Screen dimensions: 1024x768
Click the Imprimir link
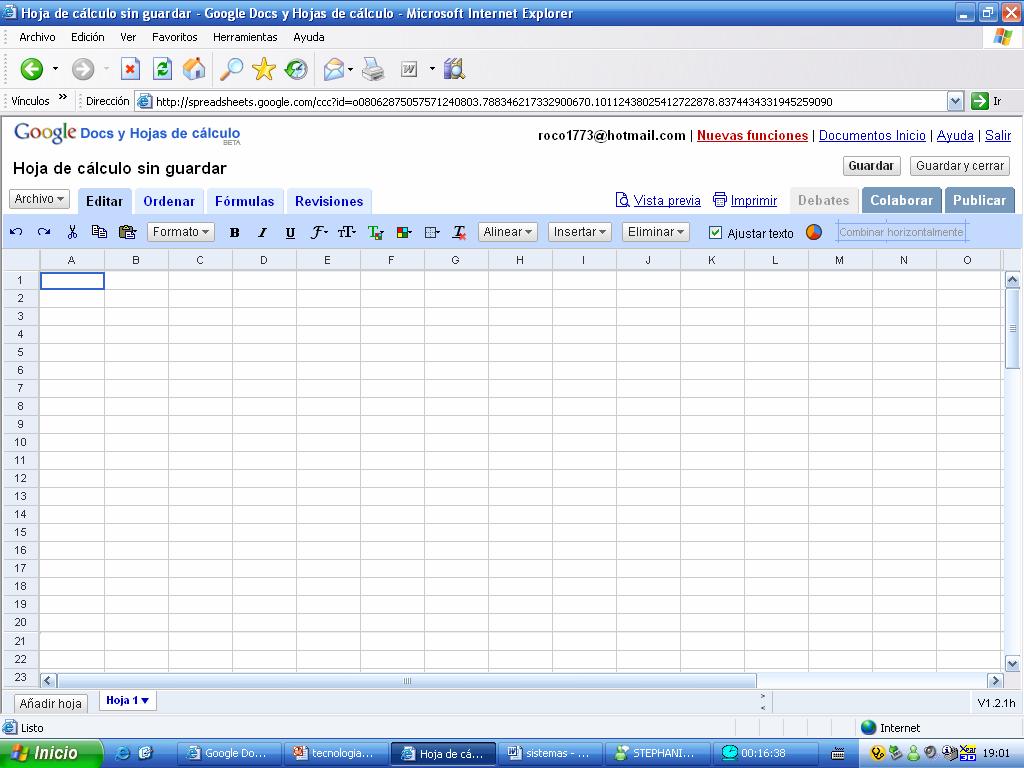pos(745,200)
